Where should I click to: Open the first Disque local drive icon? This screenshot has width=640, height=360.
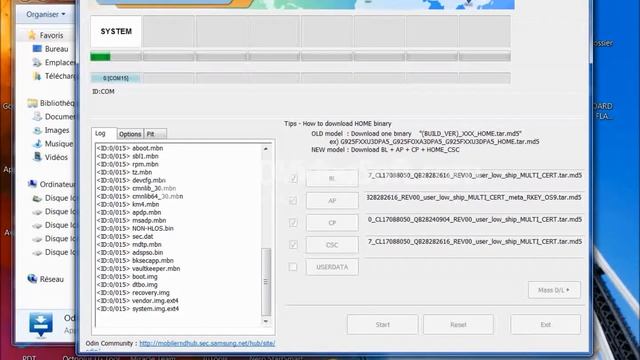(37, 198)
